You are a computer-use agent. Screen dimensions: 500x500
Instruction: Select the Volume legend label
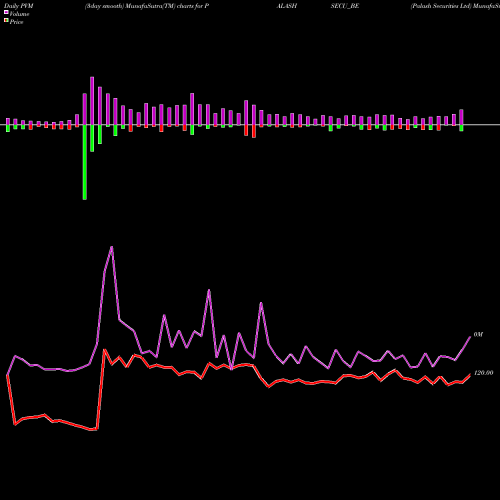[19, 14]
